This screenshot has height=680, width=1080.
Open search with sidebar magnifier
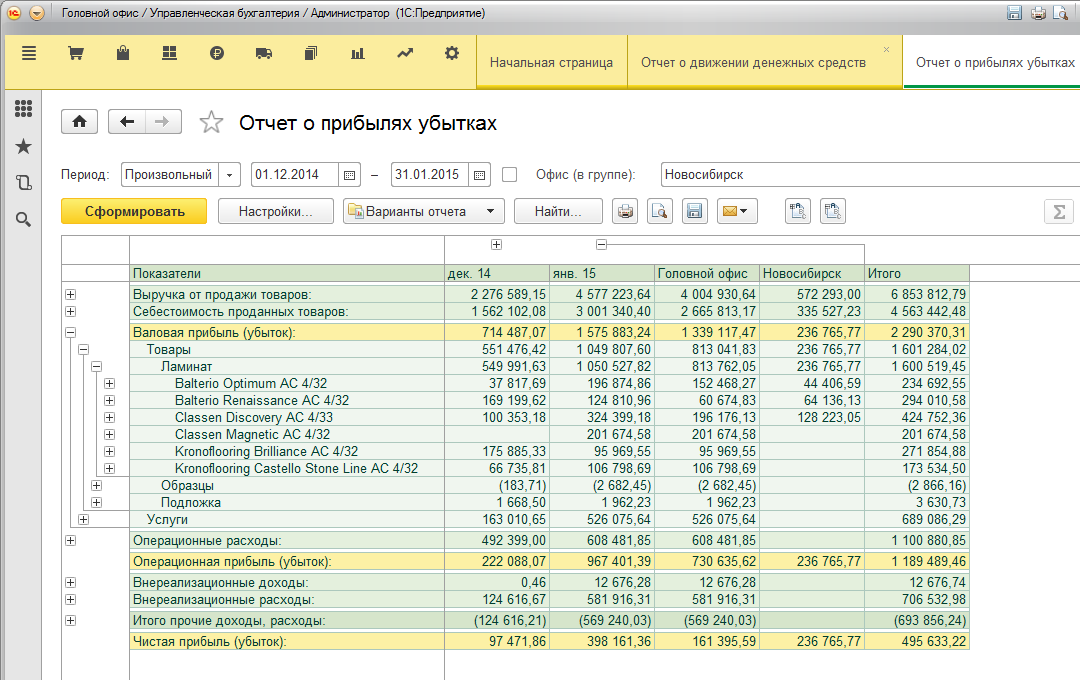tap(23, 220)
